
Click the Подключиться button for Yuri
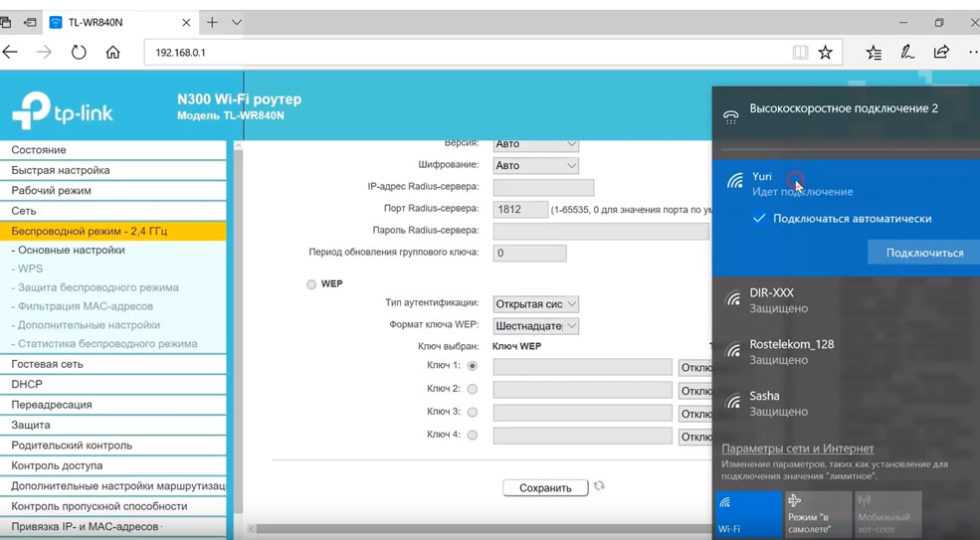(x=924, y=253)
